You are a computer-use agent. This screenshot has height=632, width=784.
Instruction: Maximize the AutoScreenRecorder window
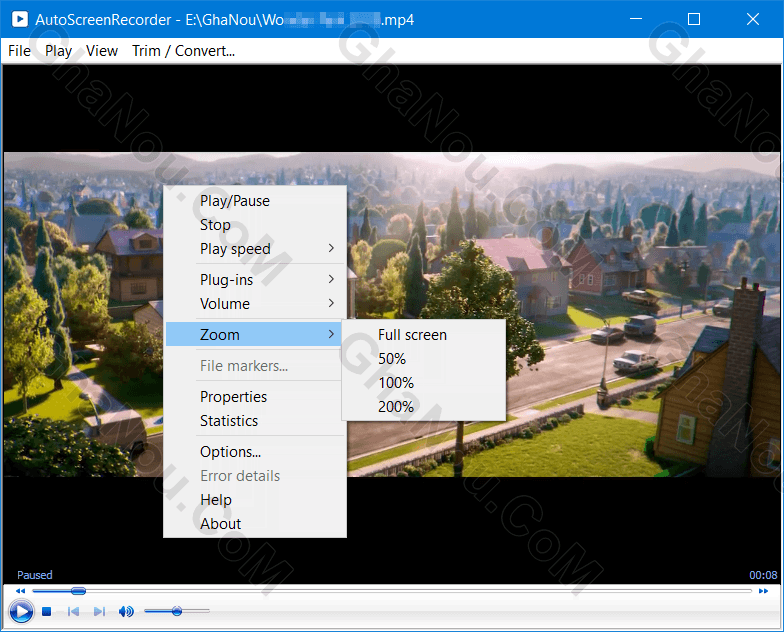tap(694, 20)
